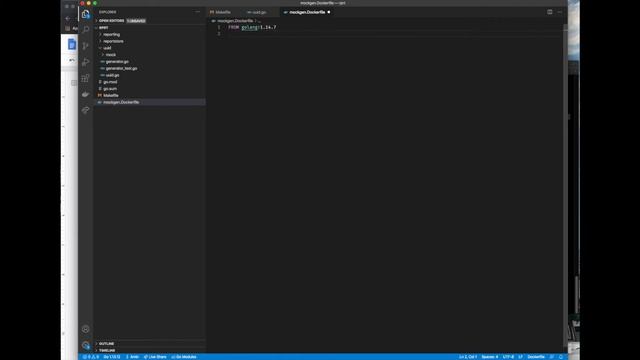
Task: Click golang image name in editor line 1
Action: [x=249, y=27]
